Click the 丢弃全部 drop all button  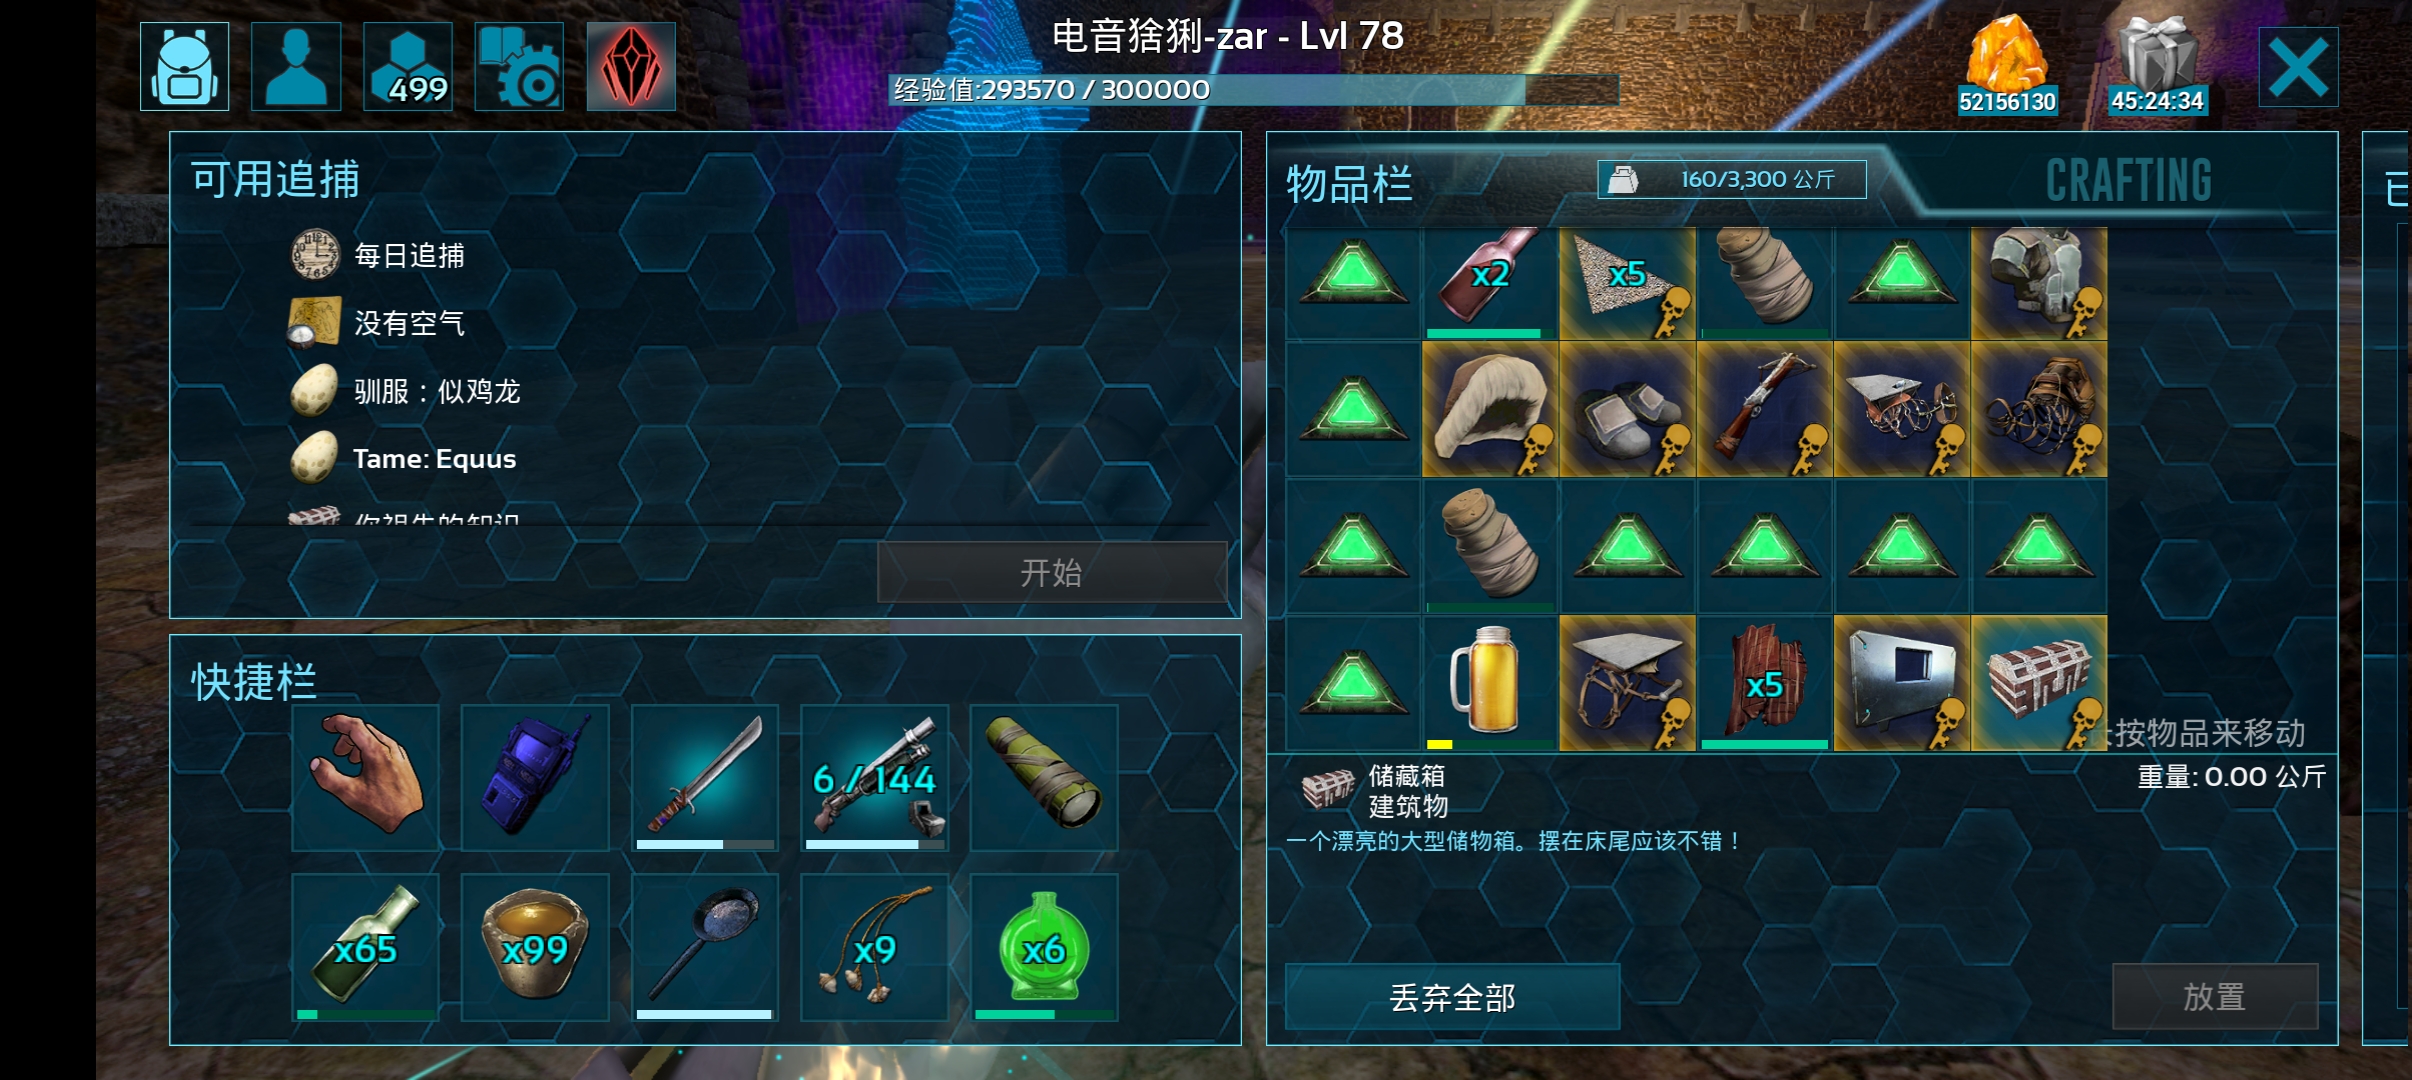(x=1452, y=997)
